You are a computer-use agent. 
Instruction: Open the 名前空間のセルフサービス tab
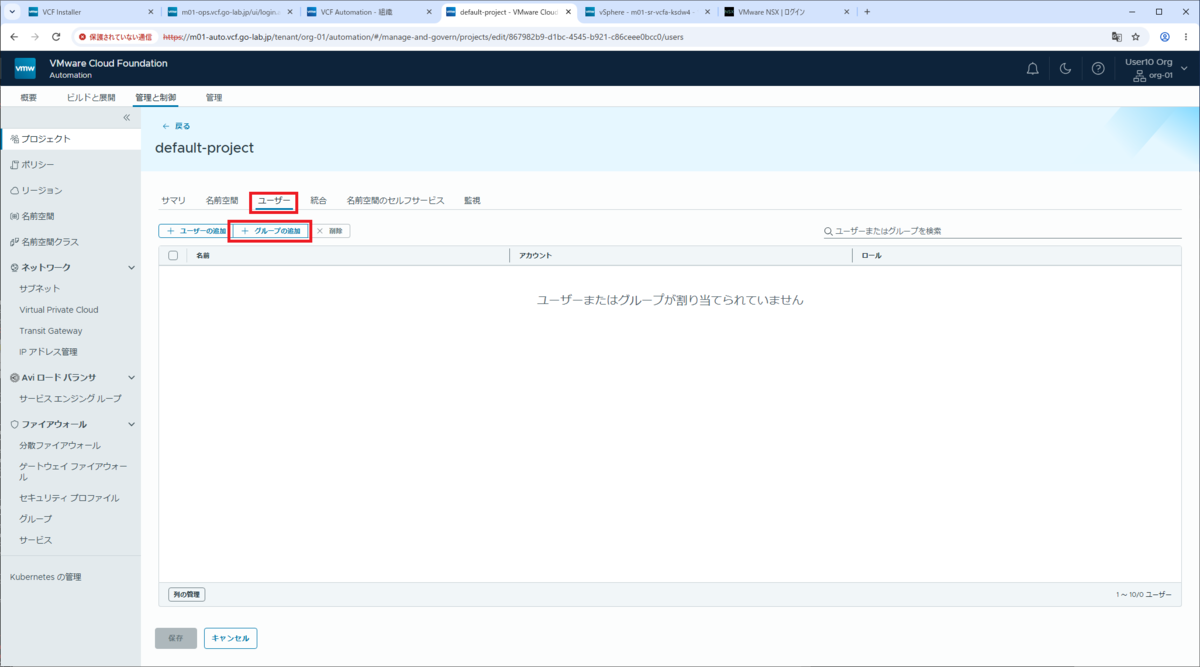395,201
